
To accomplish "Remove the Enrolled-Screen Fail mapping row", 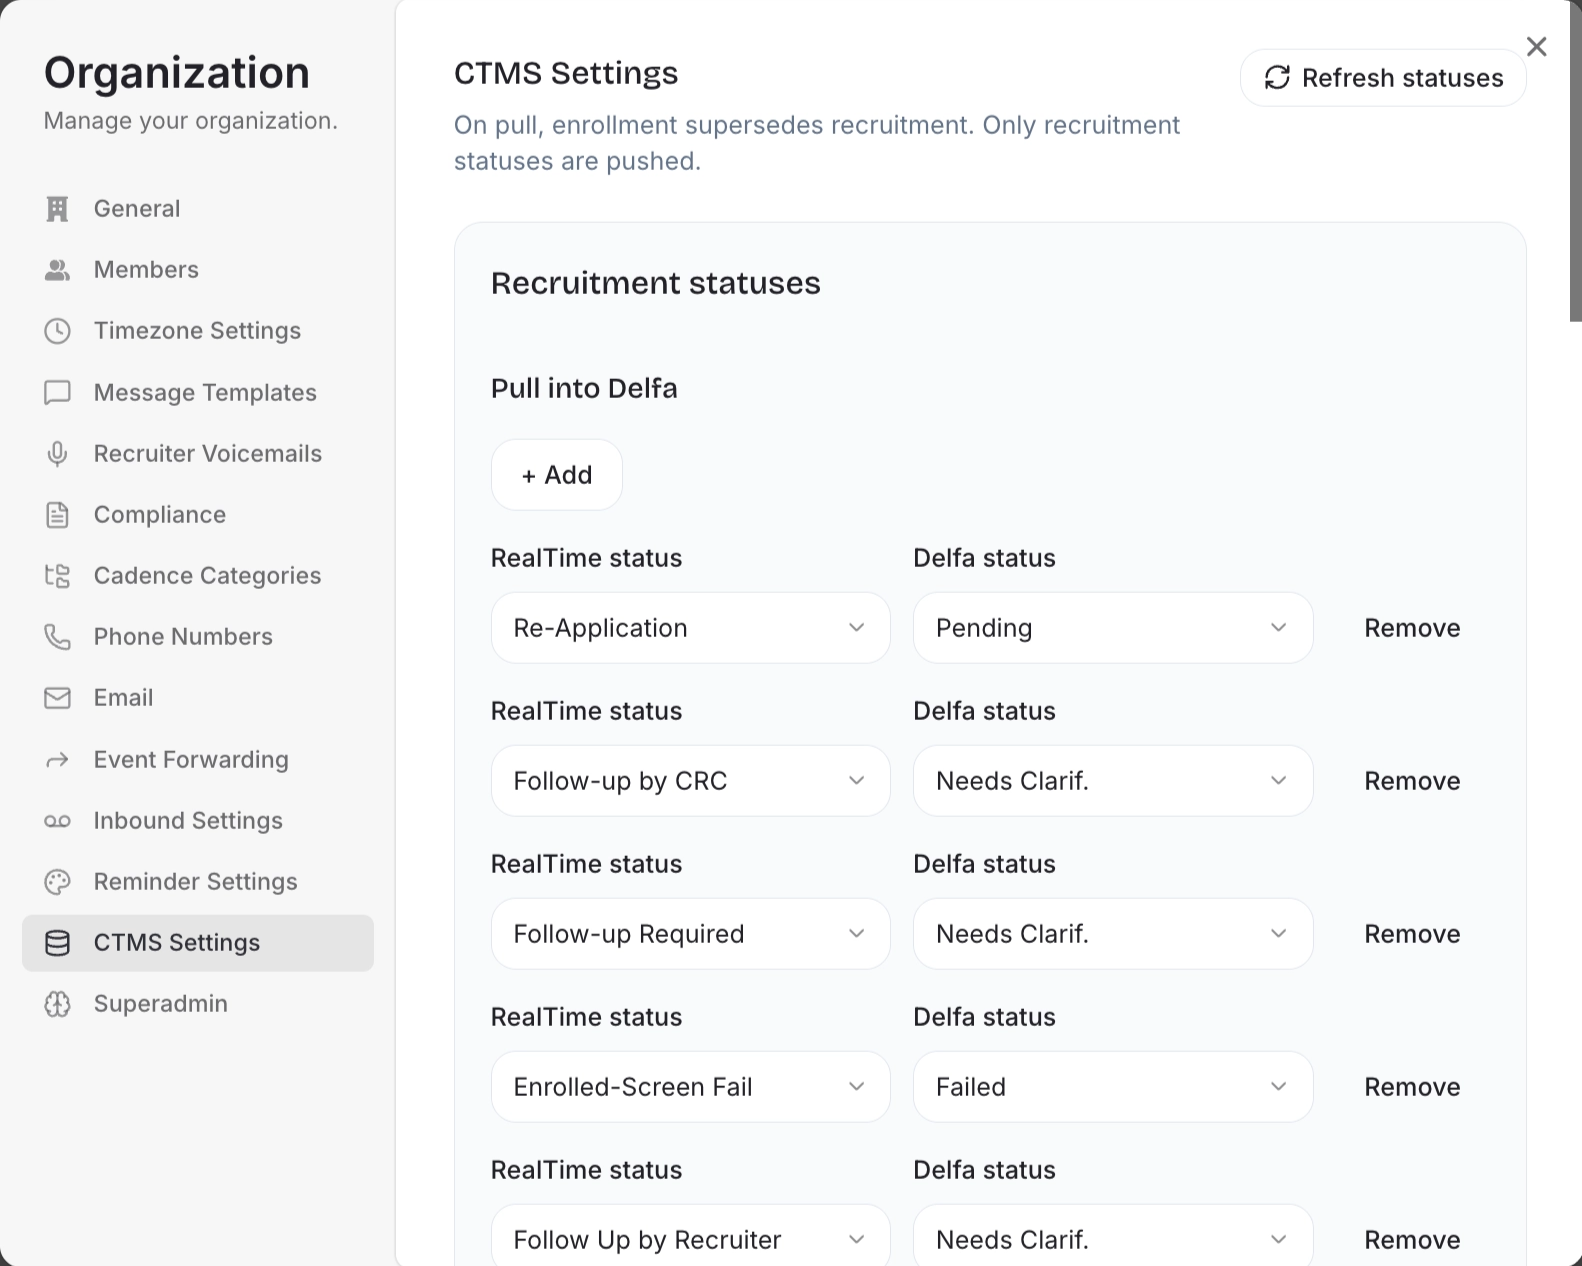I will click(1412, 1087).
